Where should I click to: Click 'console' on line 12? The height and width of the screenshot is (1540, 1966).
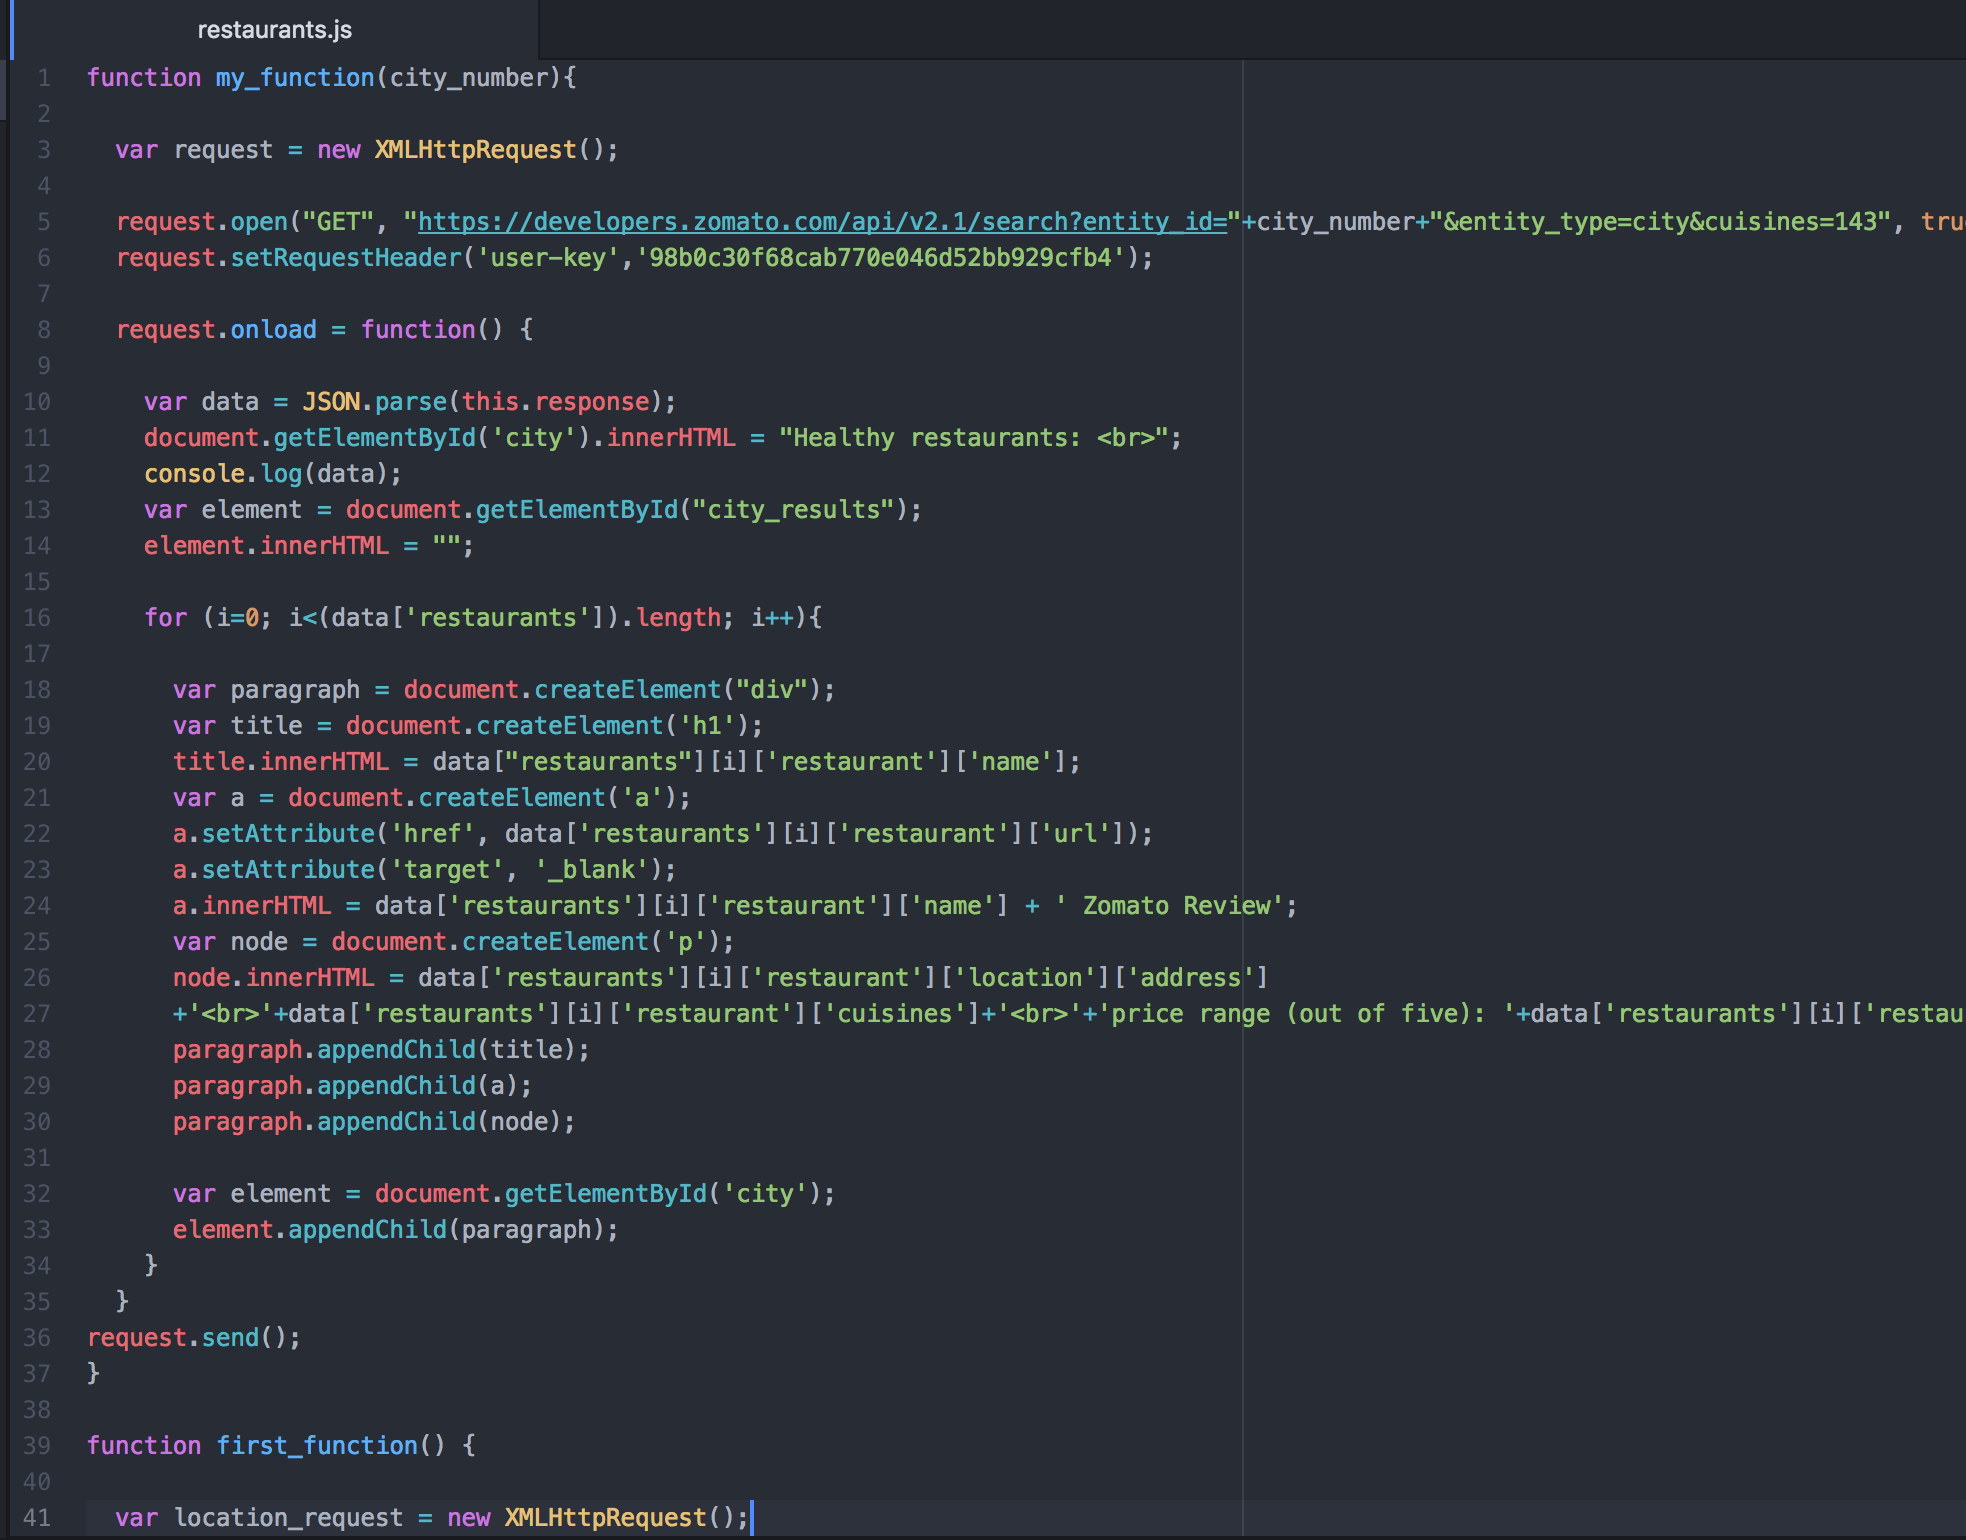194,473
